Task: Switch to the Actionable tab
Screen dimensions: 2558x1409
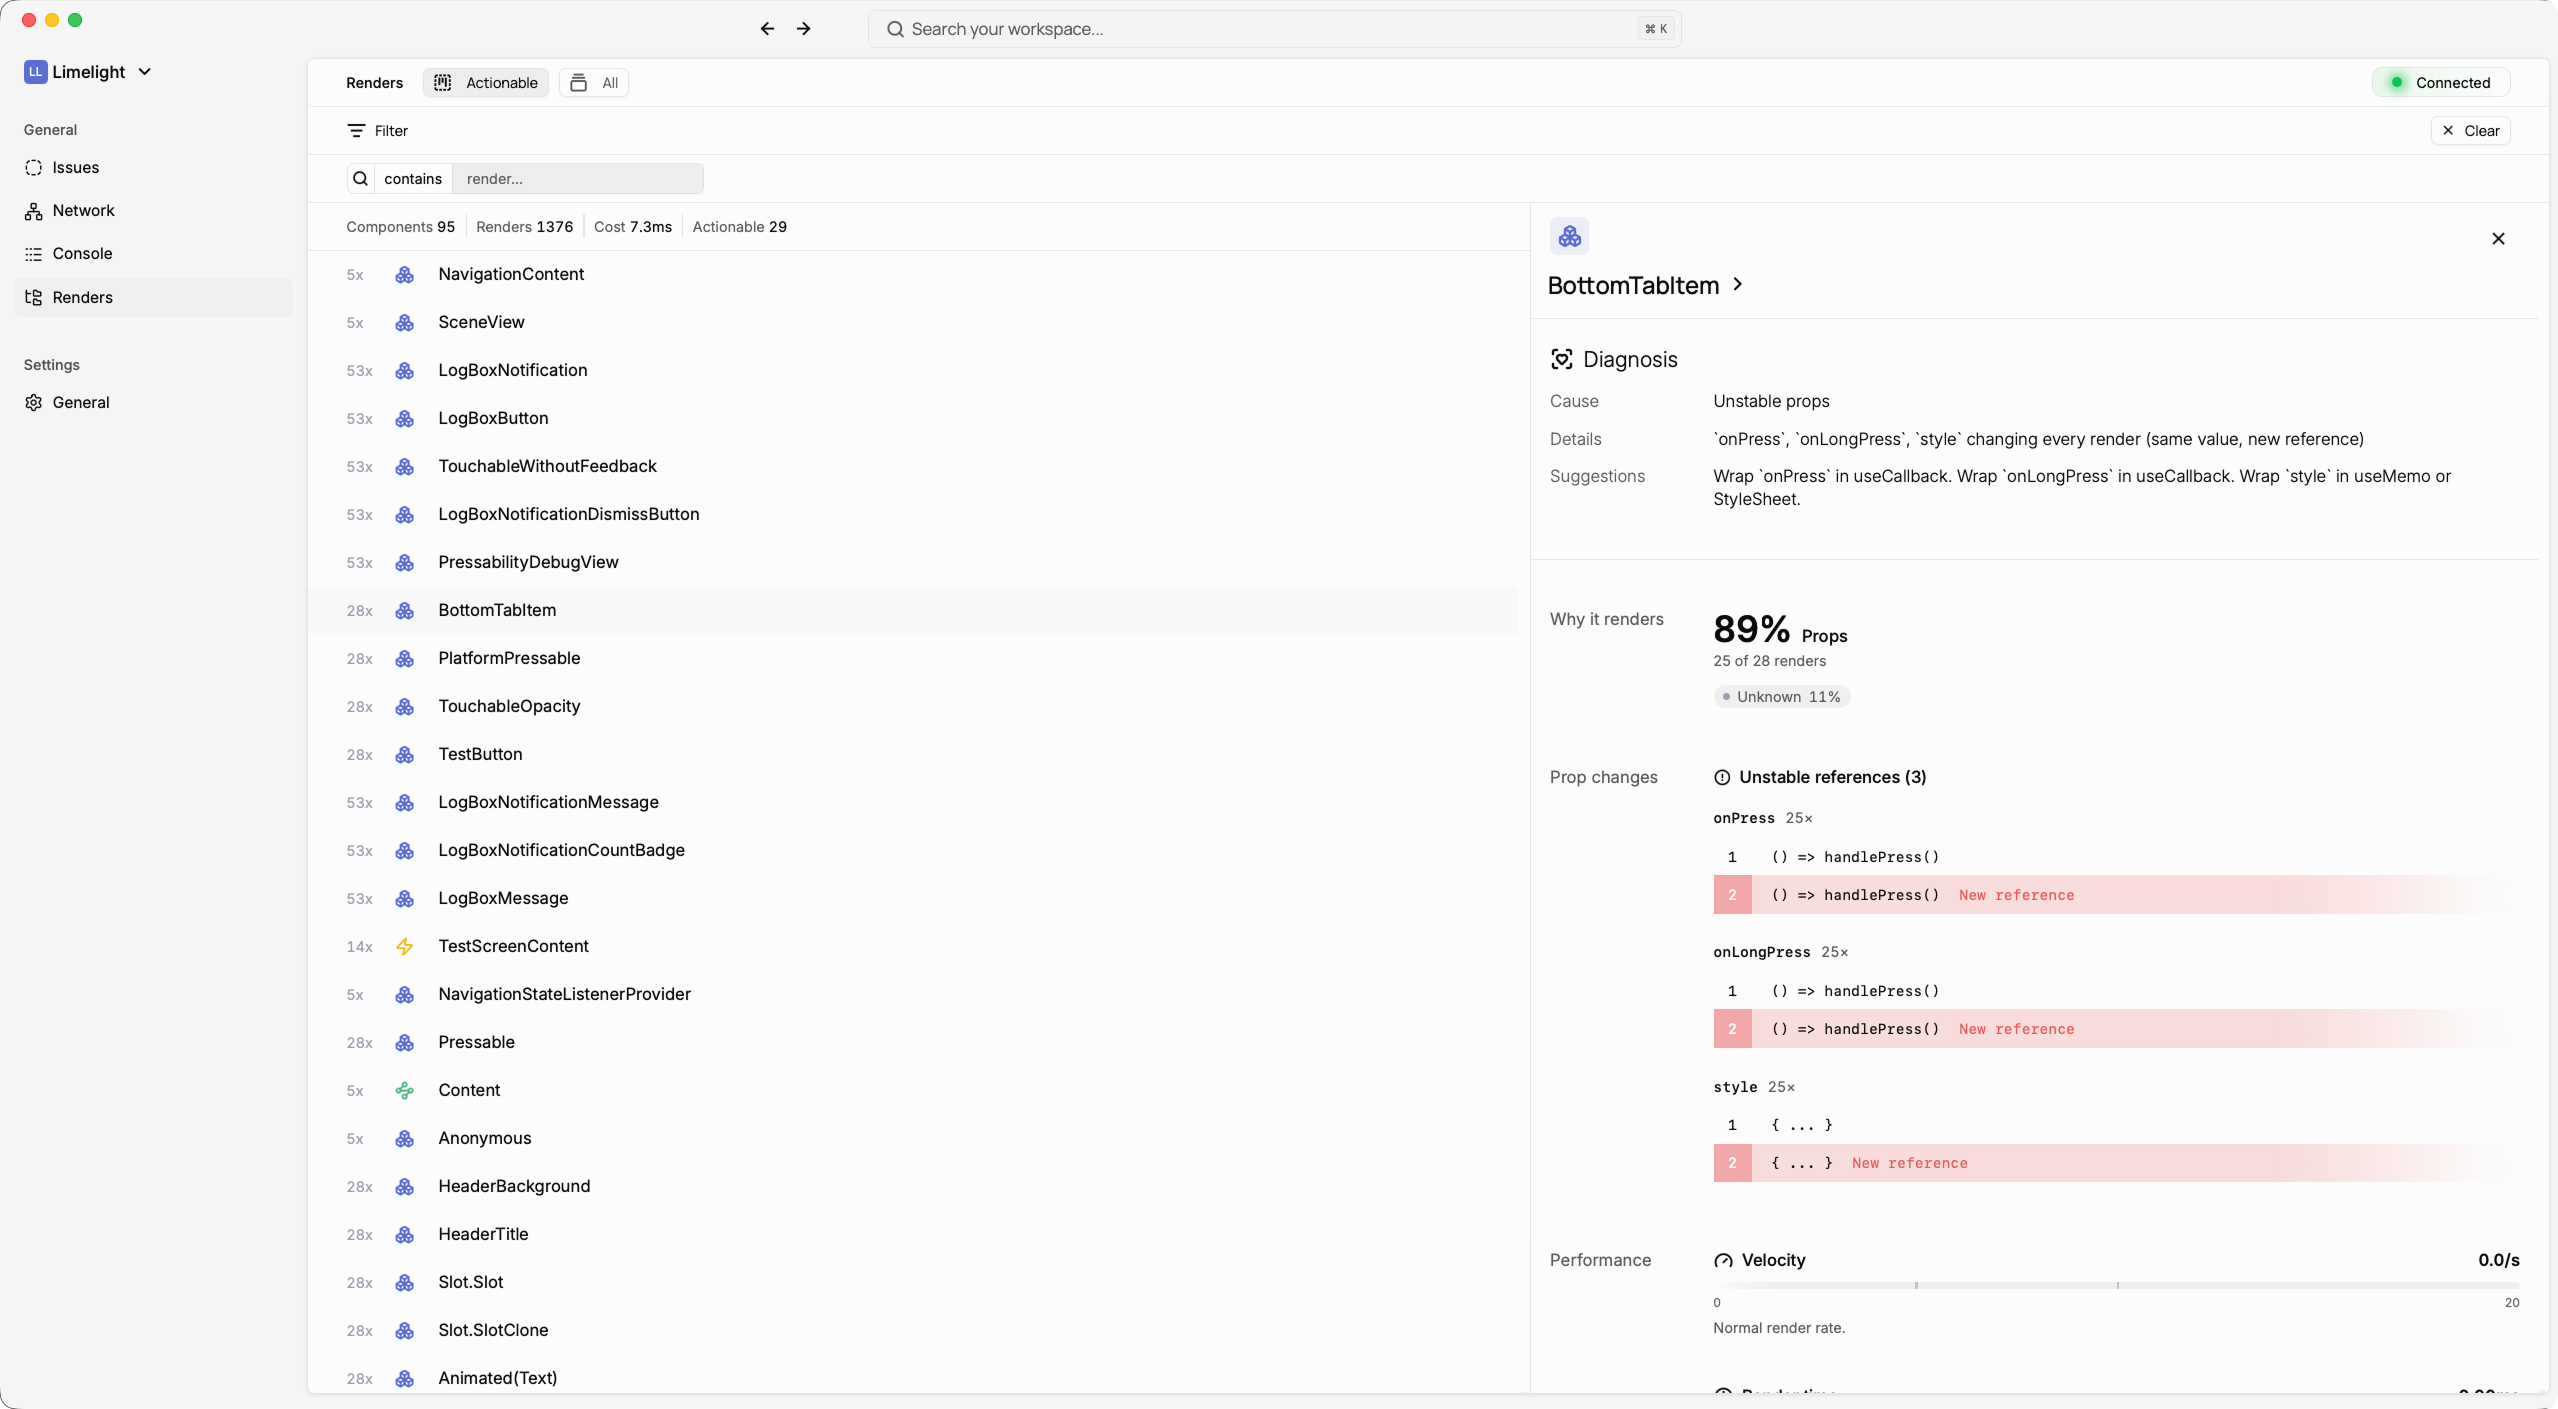Action: [485, 82]
